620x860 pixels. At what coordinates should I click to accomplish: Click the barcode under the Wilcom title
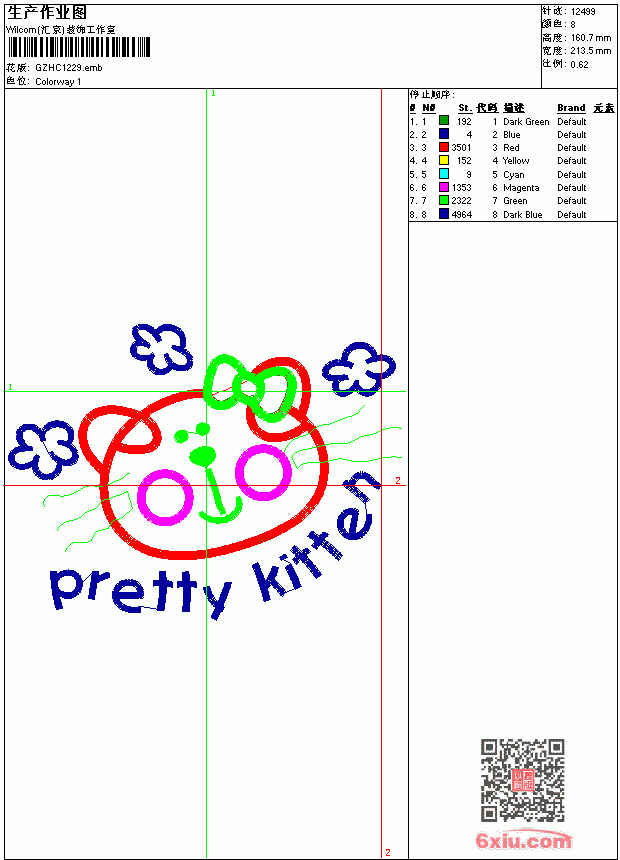pyautogui.click(x=78, y=47)
